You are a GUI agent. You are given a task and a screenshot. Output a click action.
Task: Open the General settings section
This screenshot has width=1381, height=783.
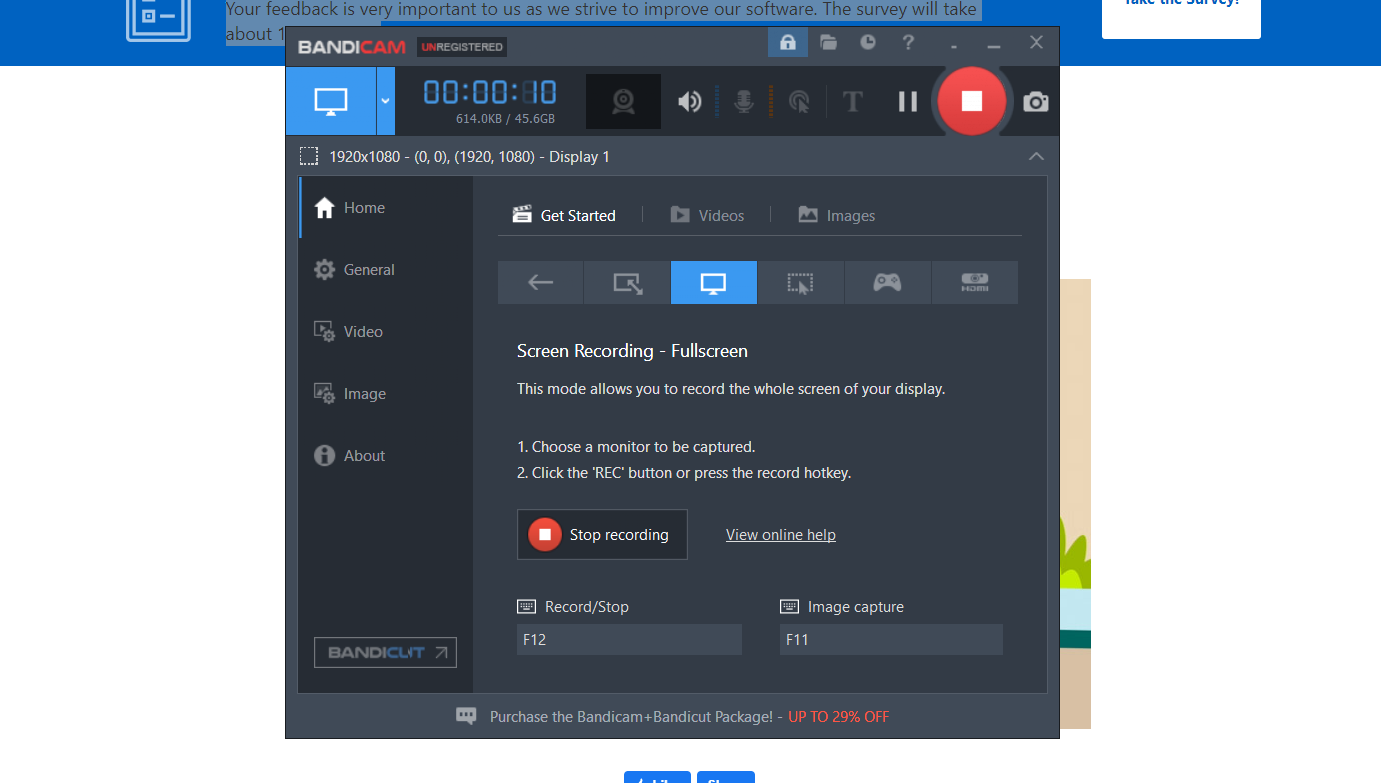pyautogui.click(x=386, y=270)
